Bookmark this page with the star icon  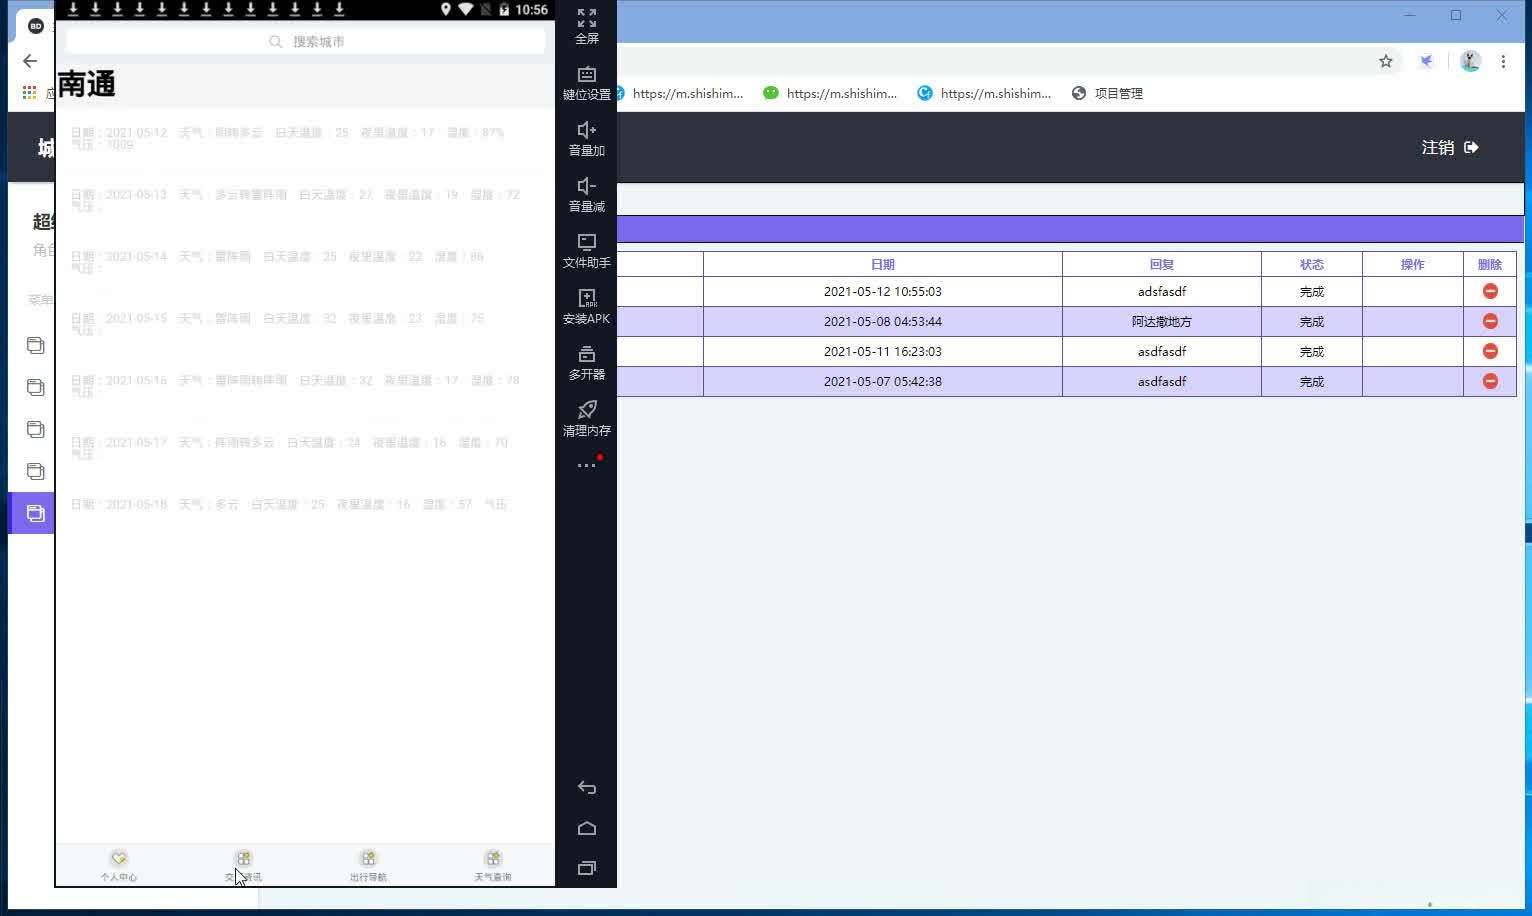pos(1386,61)
